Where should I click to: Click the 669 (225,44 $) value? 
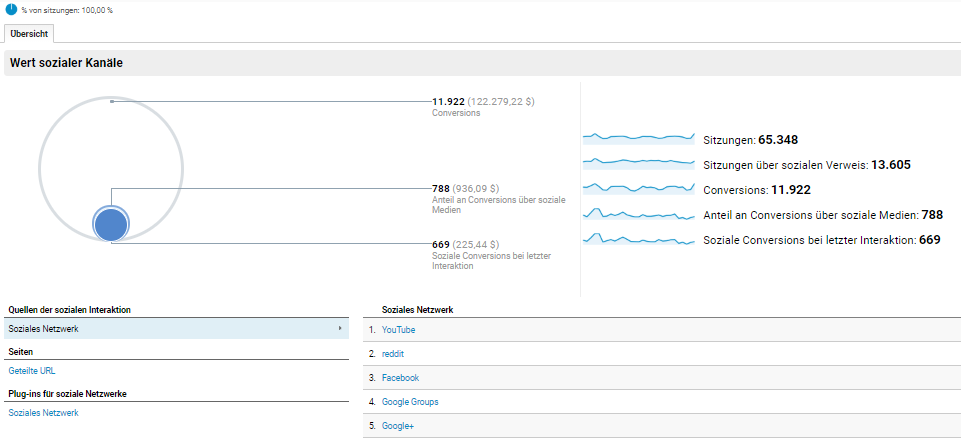[x=466, y=244]
